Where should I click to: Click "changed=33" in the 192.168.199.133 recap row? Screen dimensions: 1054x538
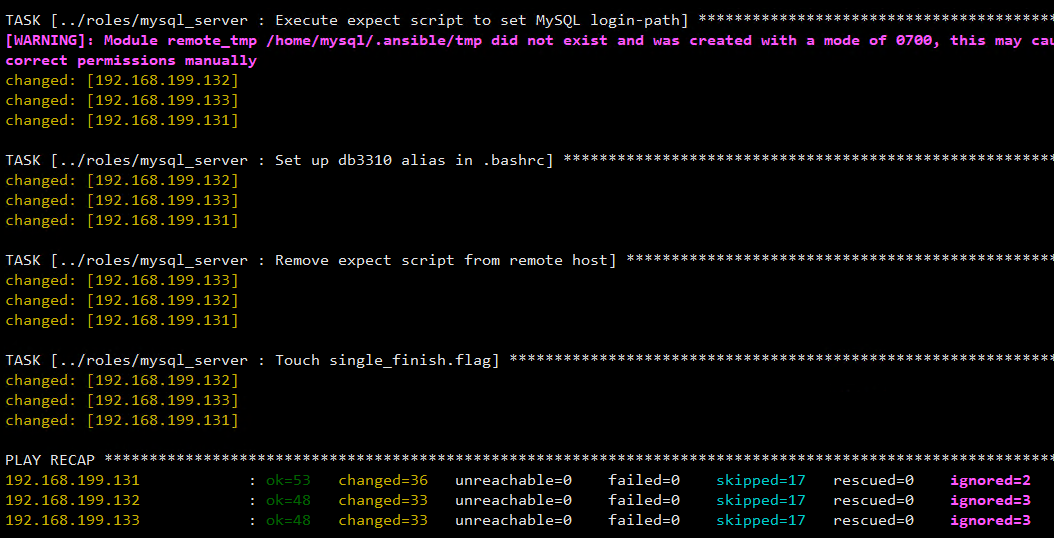[383, 520]
